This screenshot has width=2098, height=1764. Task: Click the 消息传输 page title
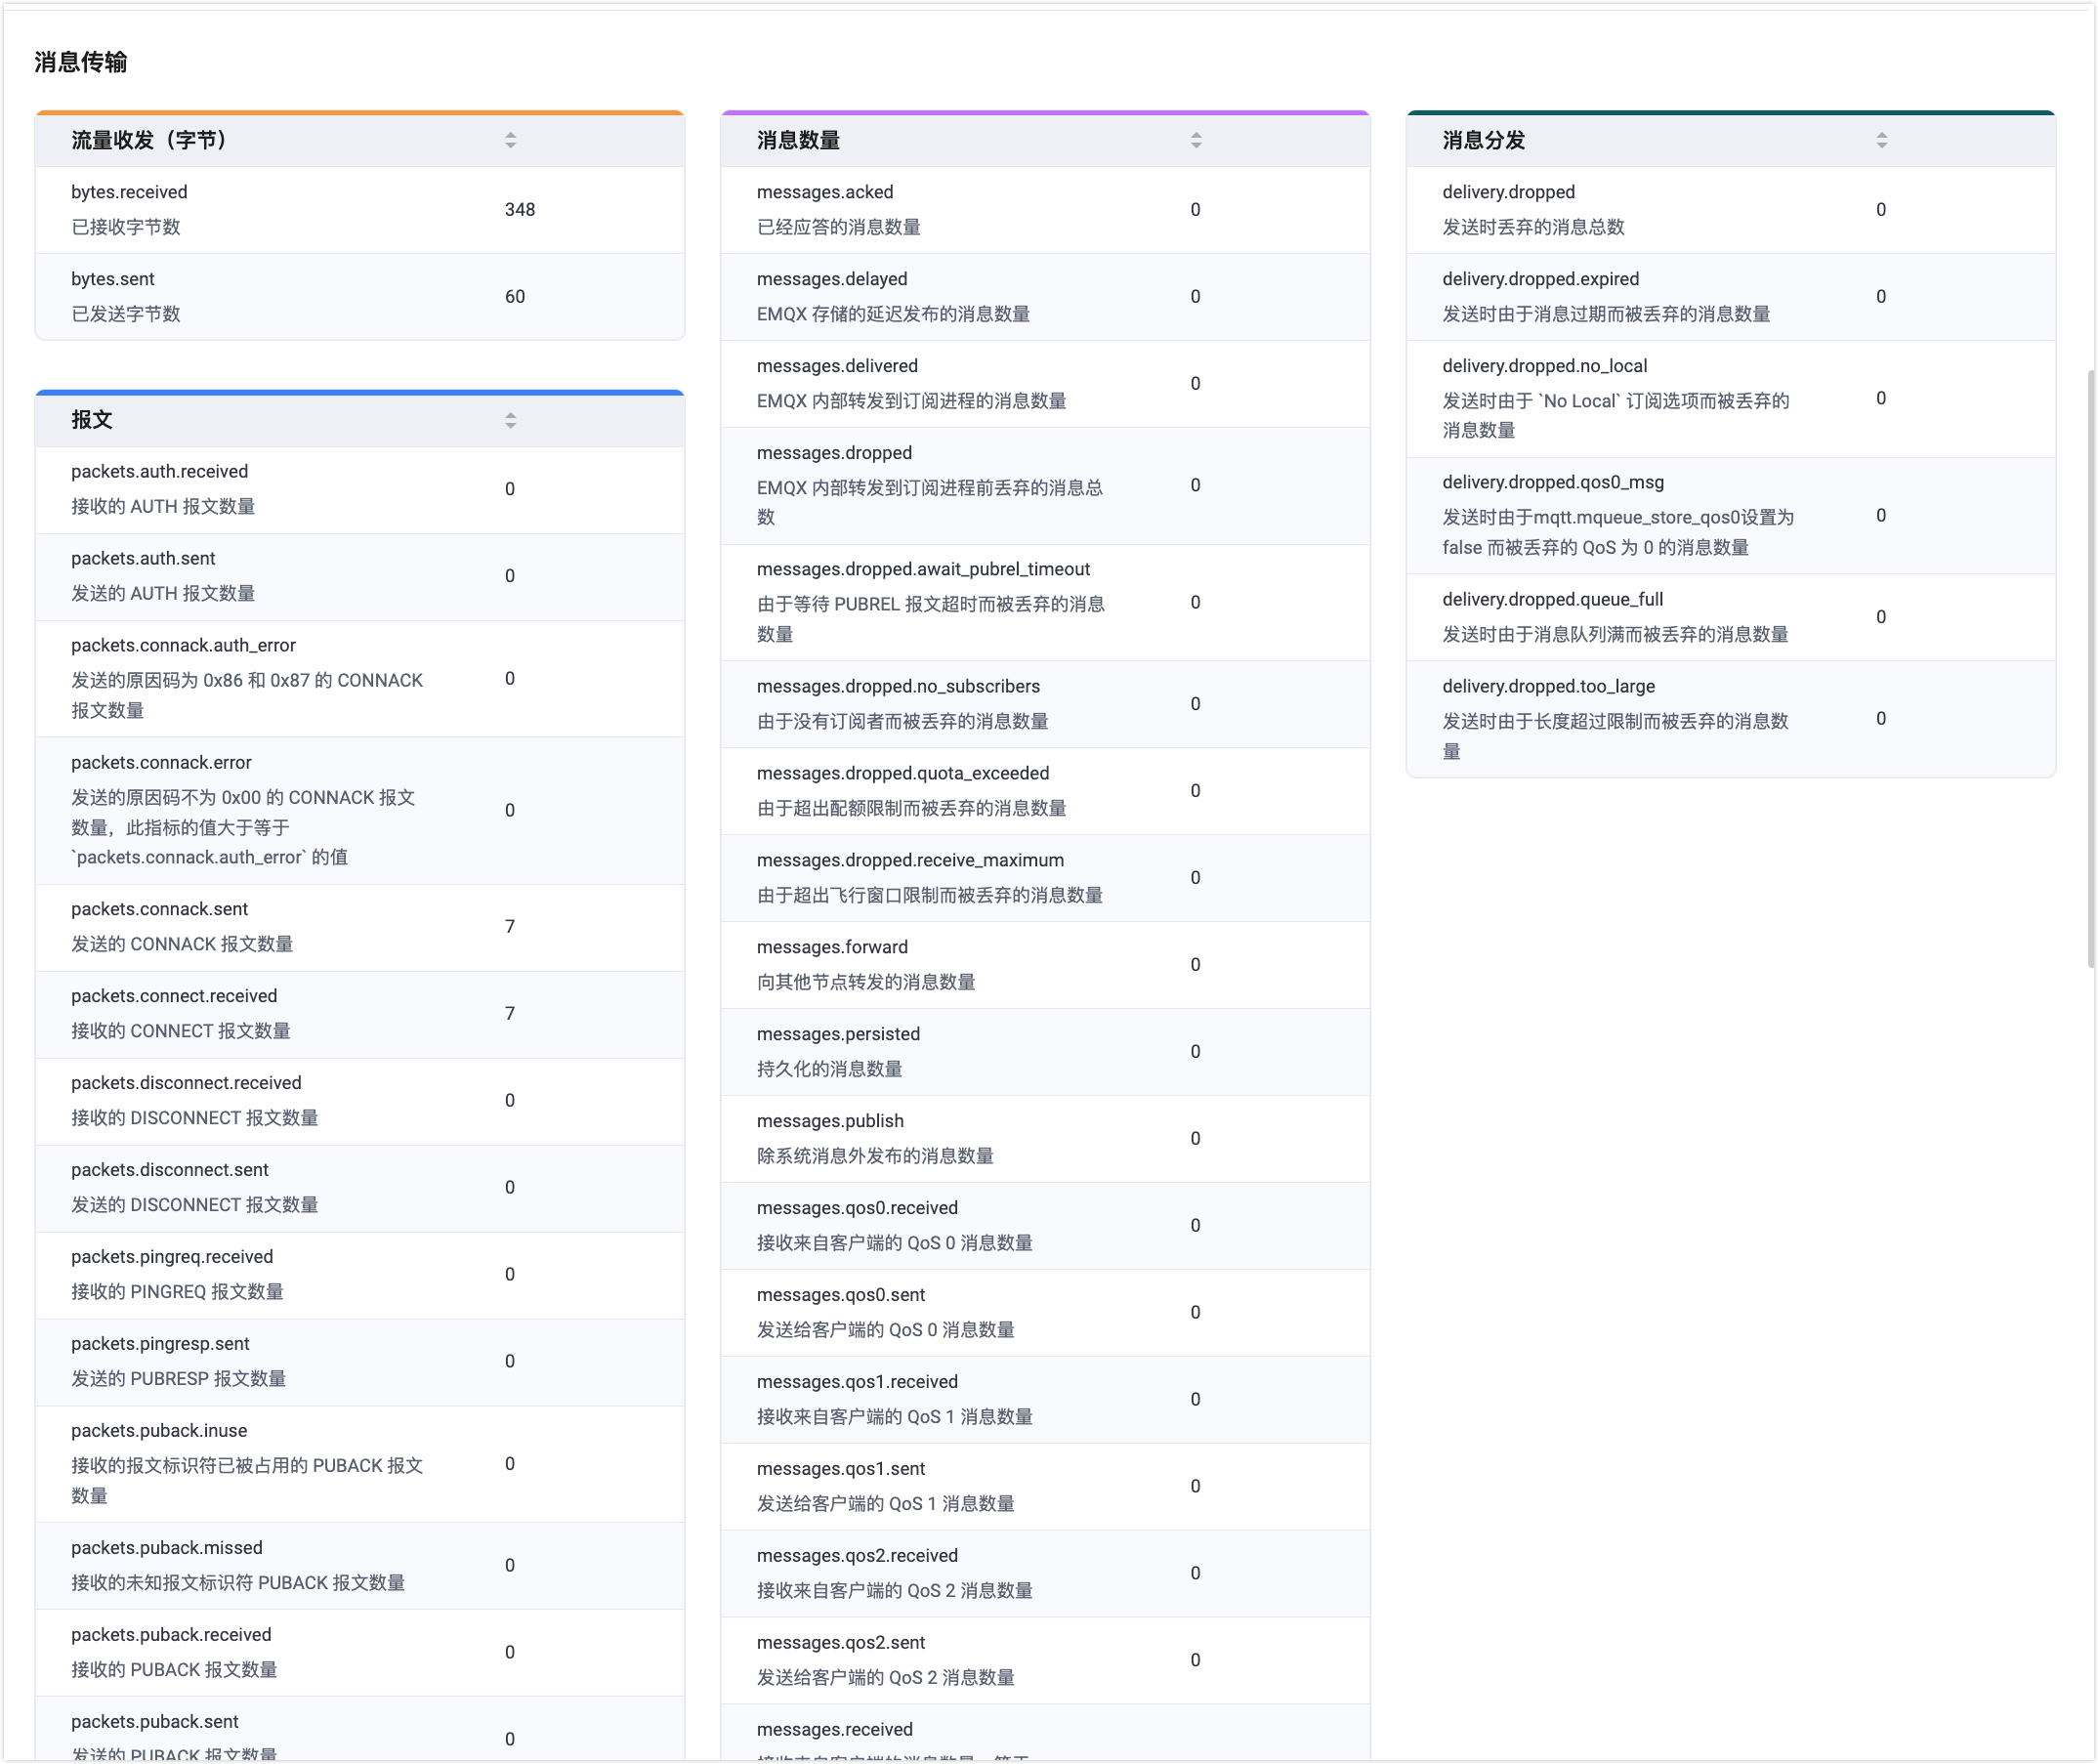pos(81,62)
